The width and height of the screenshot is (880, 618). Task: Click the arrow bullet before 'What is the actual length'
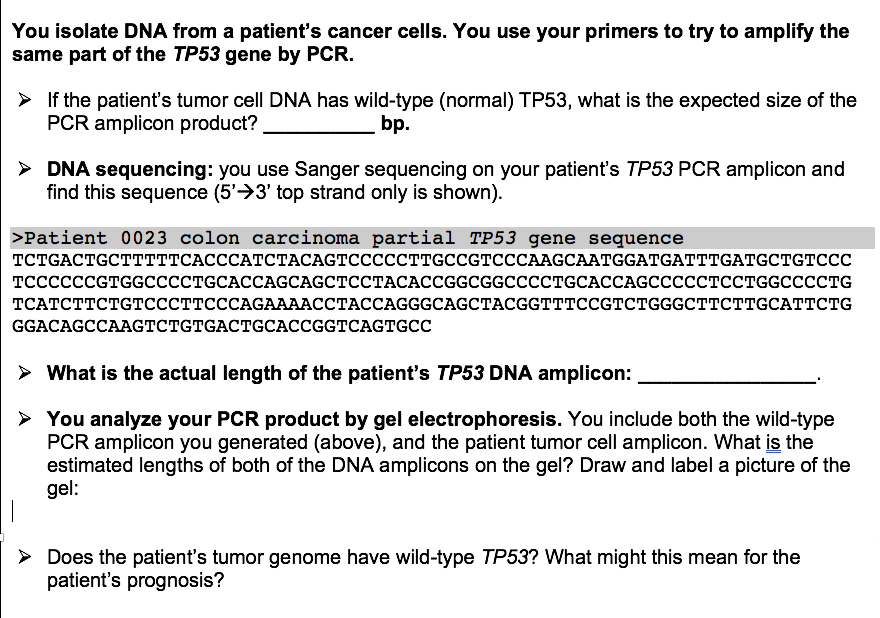(24, 373)
